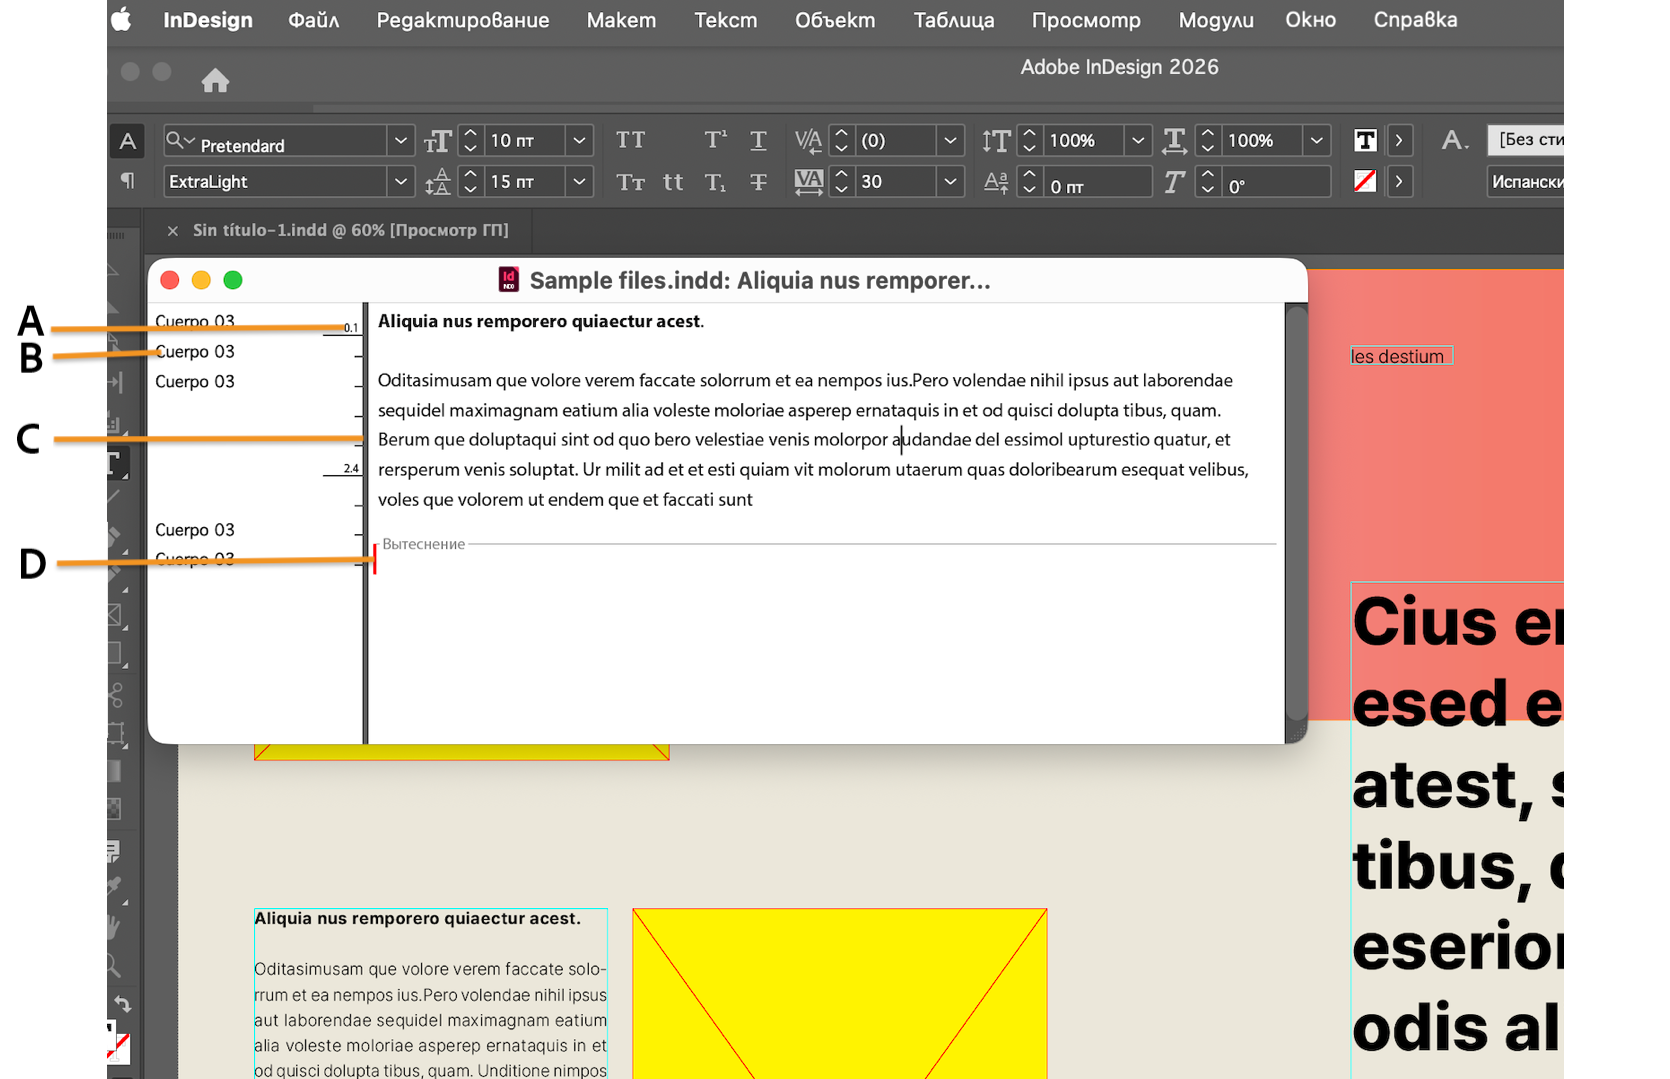Toggle all lowercase (tt) formatting

[x=673, y=182]
